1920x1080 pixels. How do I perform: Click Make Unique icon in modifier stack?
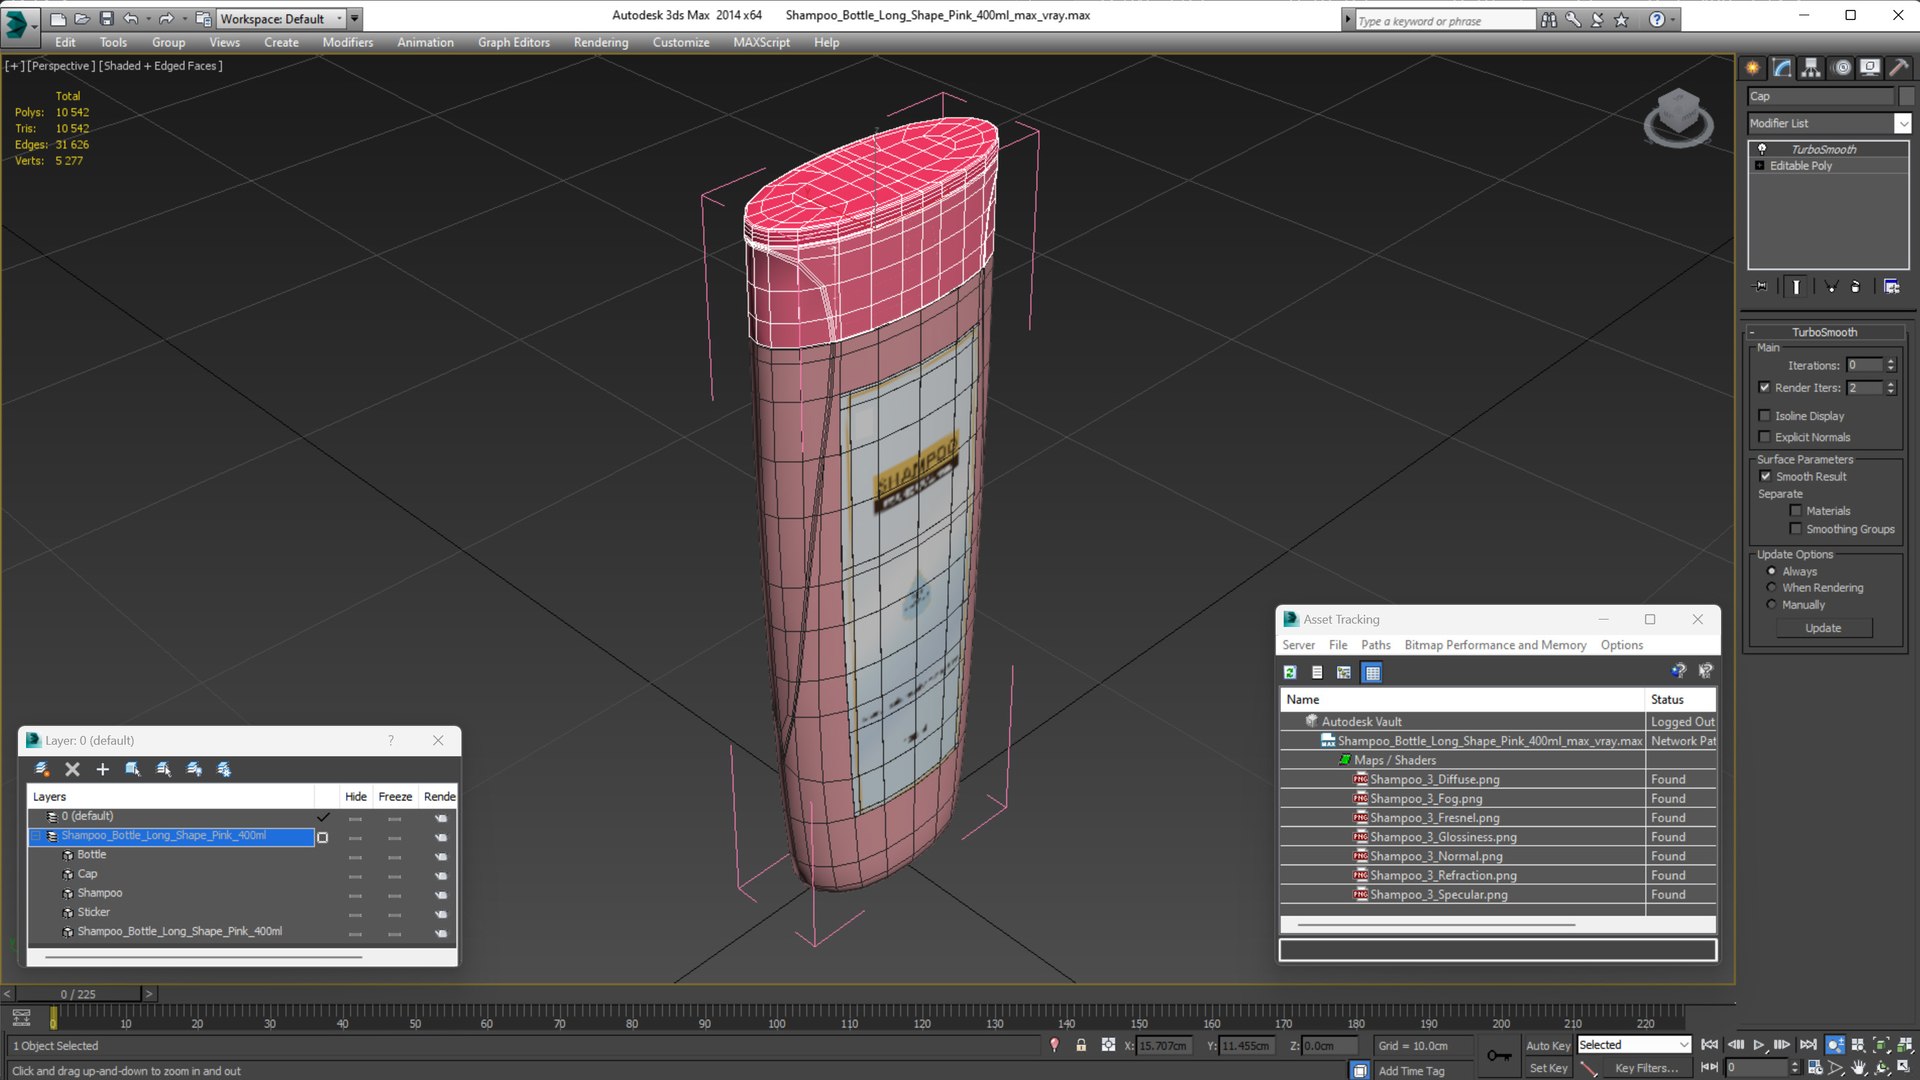[x=1831, y=287]
